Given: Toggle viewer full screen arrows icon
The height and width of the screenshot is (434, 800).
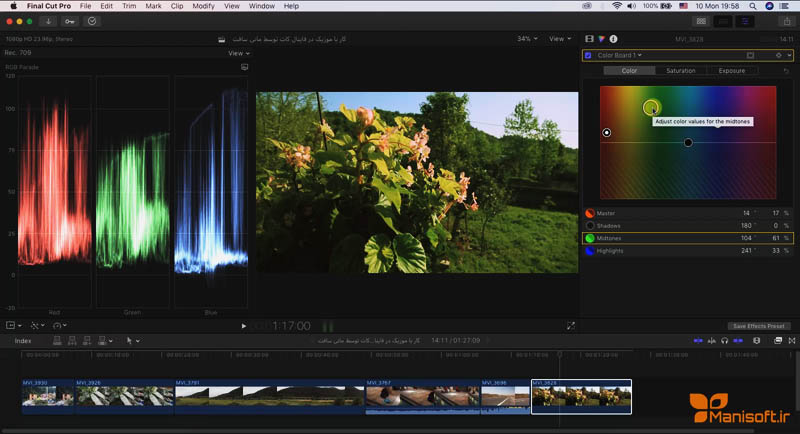Looking at the screenshot, I should point(570,326).
